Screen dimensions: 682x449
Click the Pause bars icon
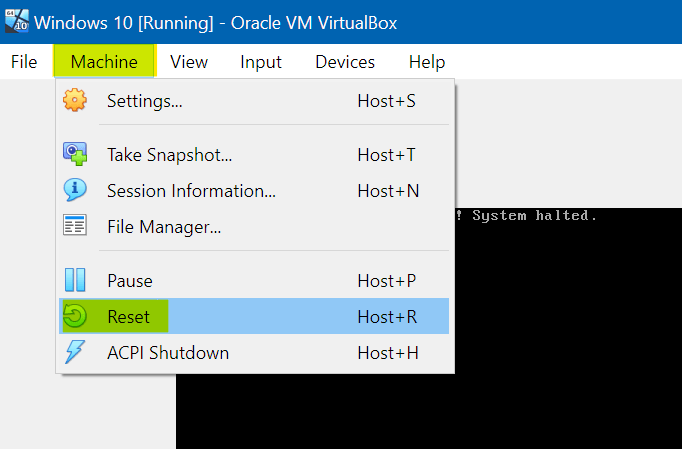(x=75, y=280)
